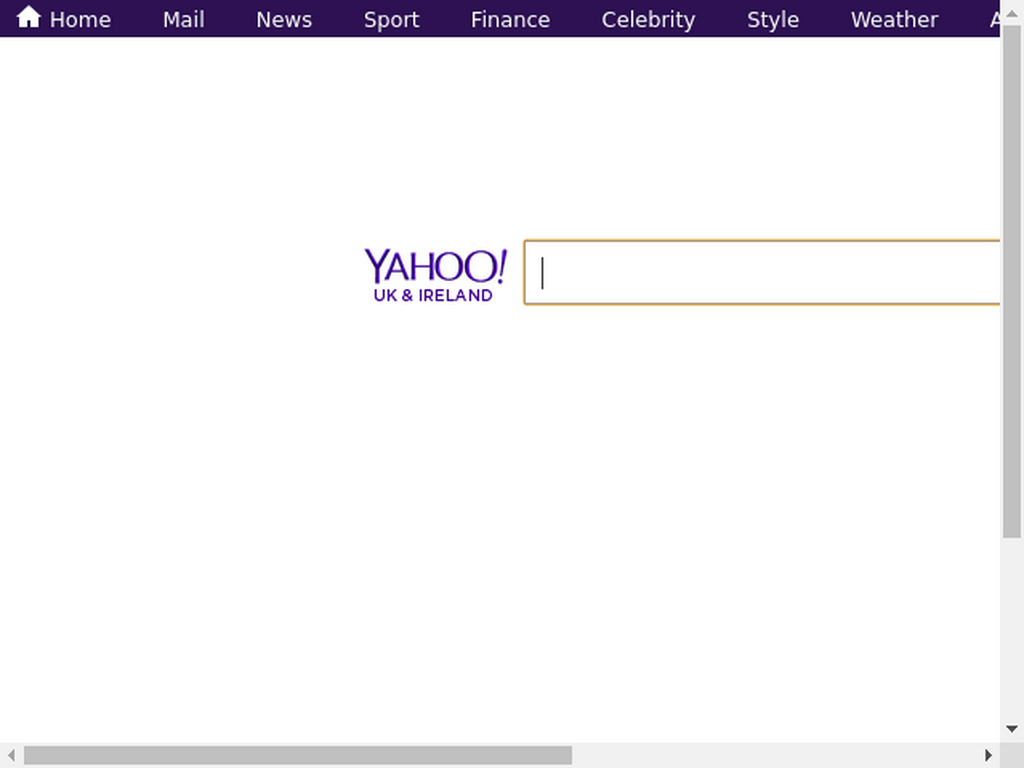The height and width of the screenshot is (768, 1024).
Task: Open the Celebrity section
Action: tap(648, 20)
